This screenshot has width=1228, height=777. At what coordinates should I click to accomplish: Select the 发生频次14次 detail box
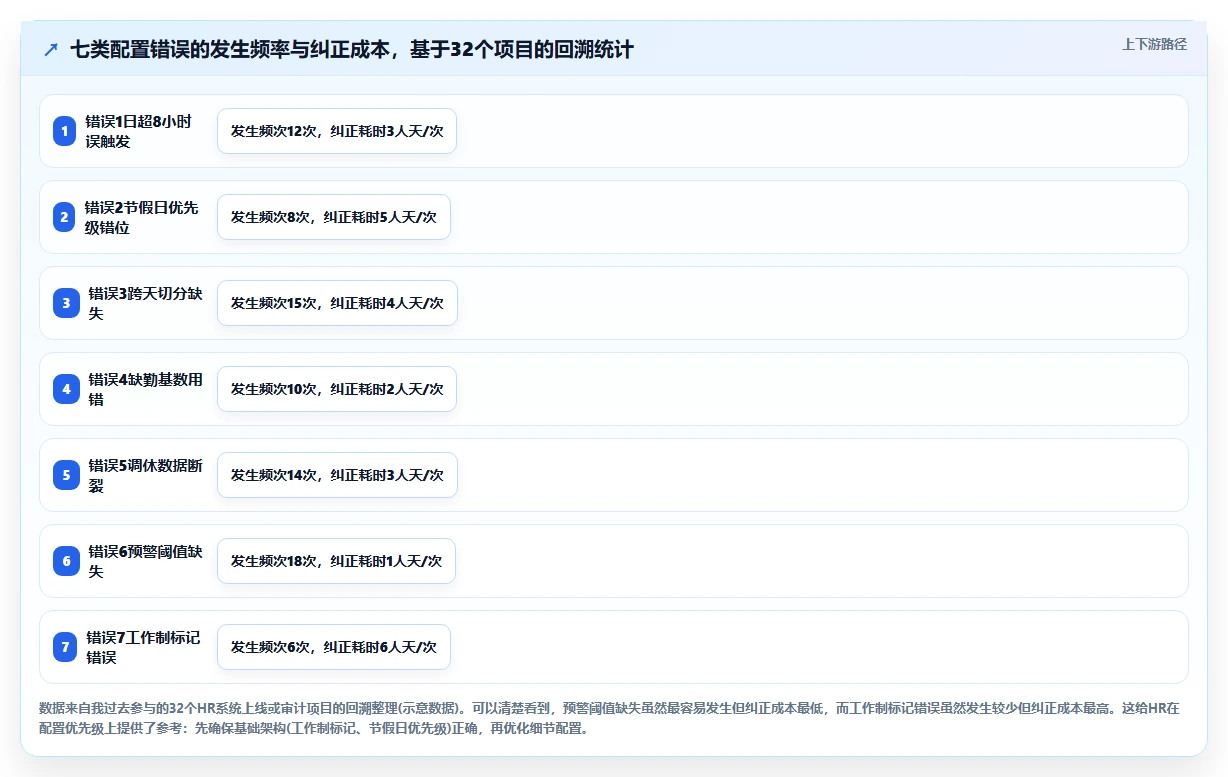click(337, 475)
